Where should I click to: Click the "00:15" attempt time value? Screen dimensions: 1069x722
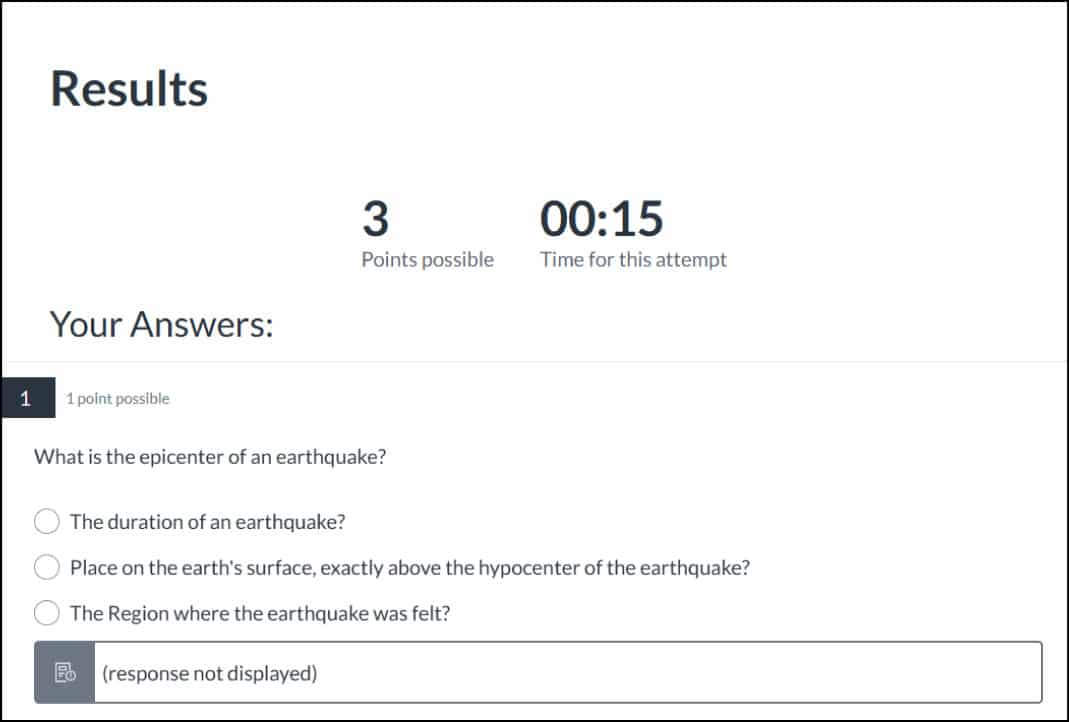(x=601, y=219)
